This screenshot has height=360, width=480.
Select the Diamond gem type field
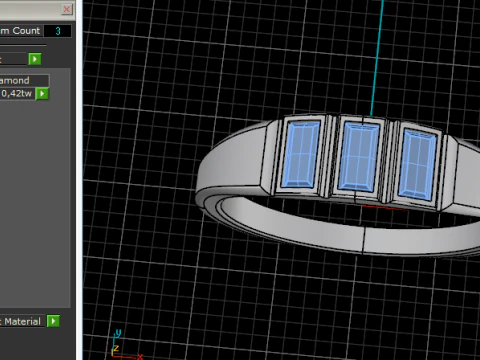(x=24, y=80)
